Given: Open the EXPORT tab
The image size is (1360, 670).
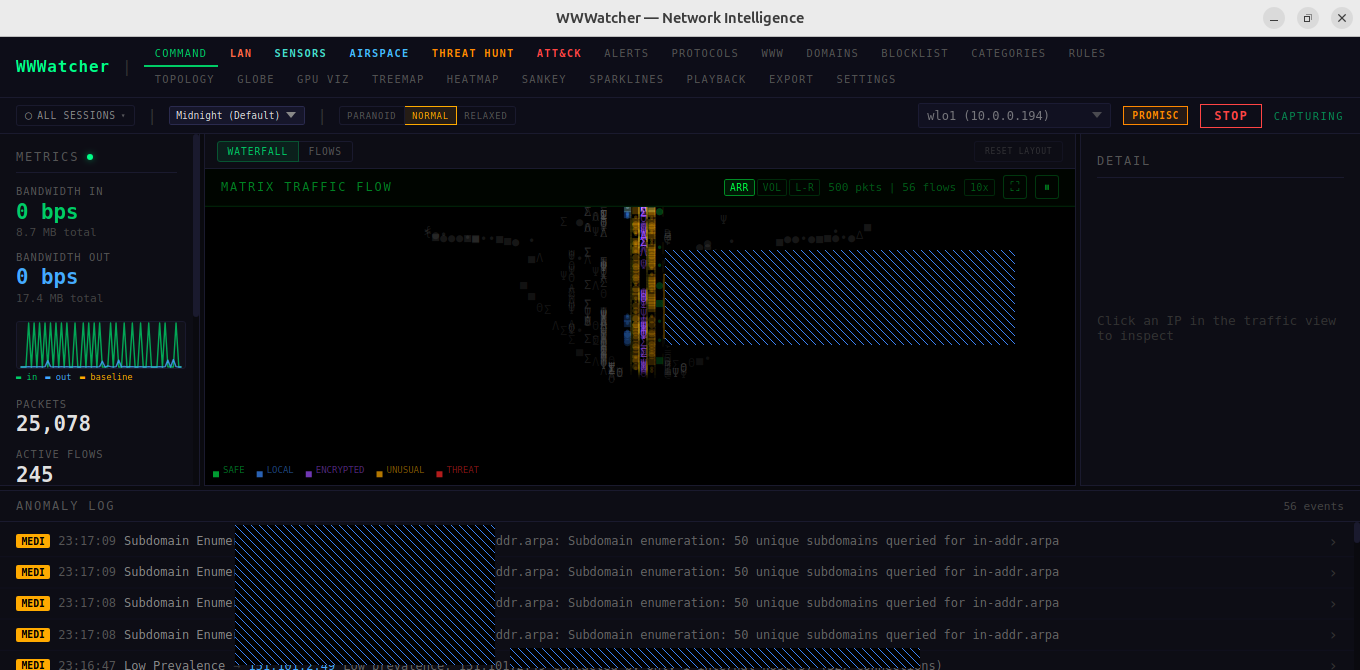Looking at the screenshot, I should coord(791,79).
